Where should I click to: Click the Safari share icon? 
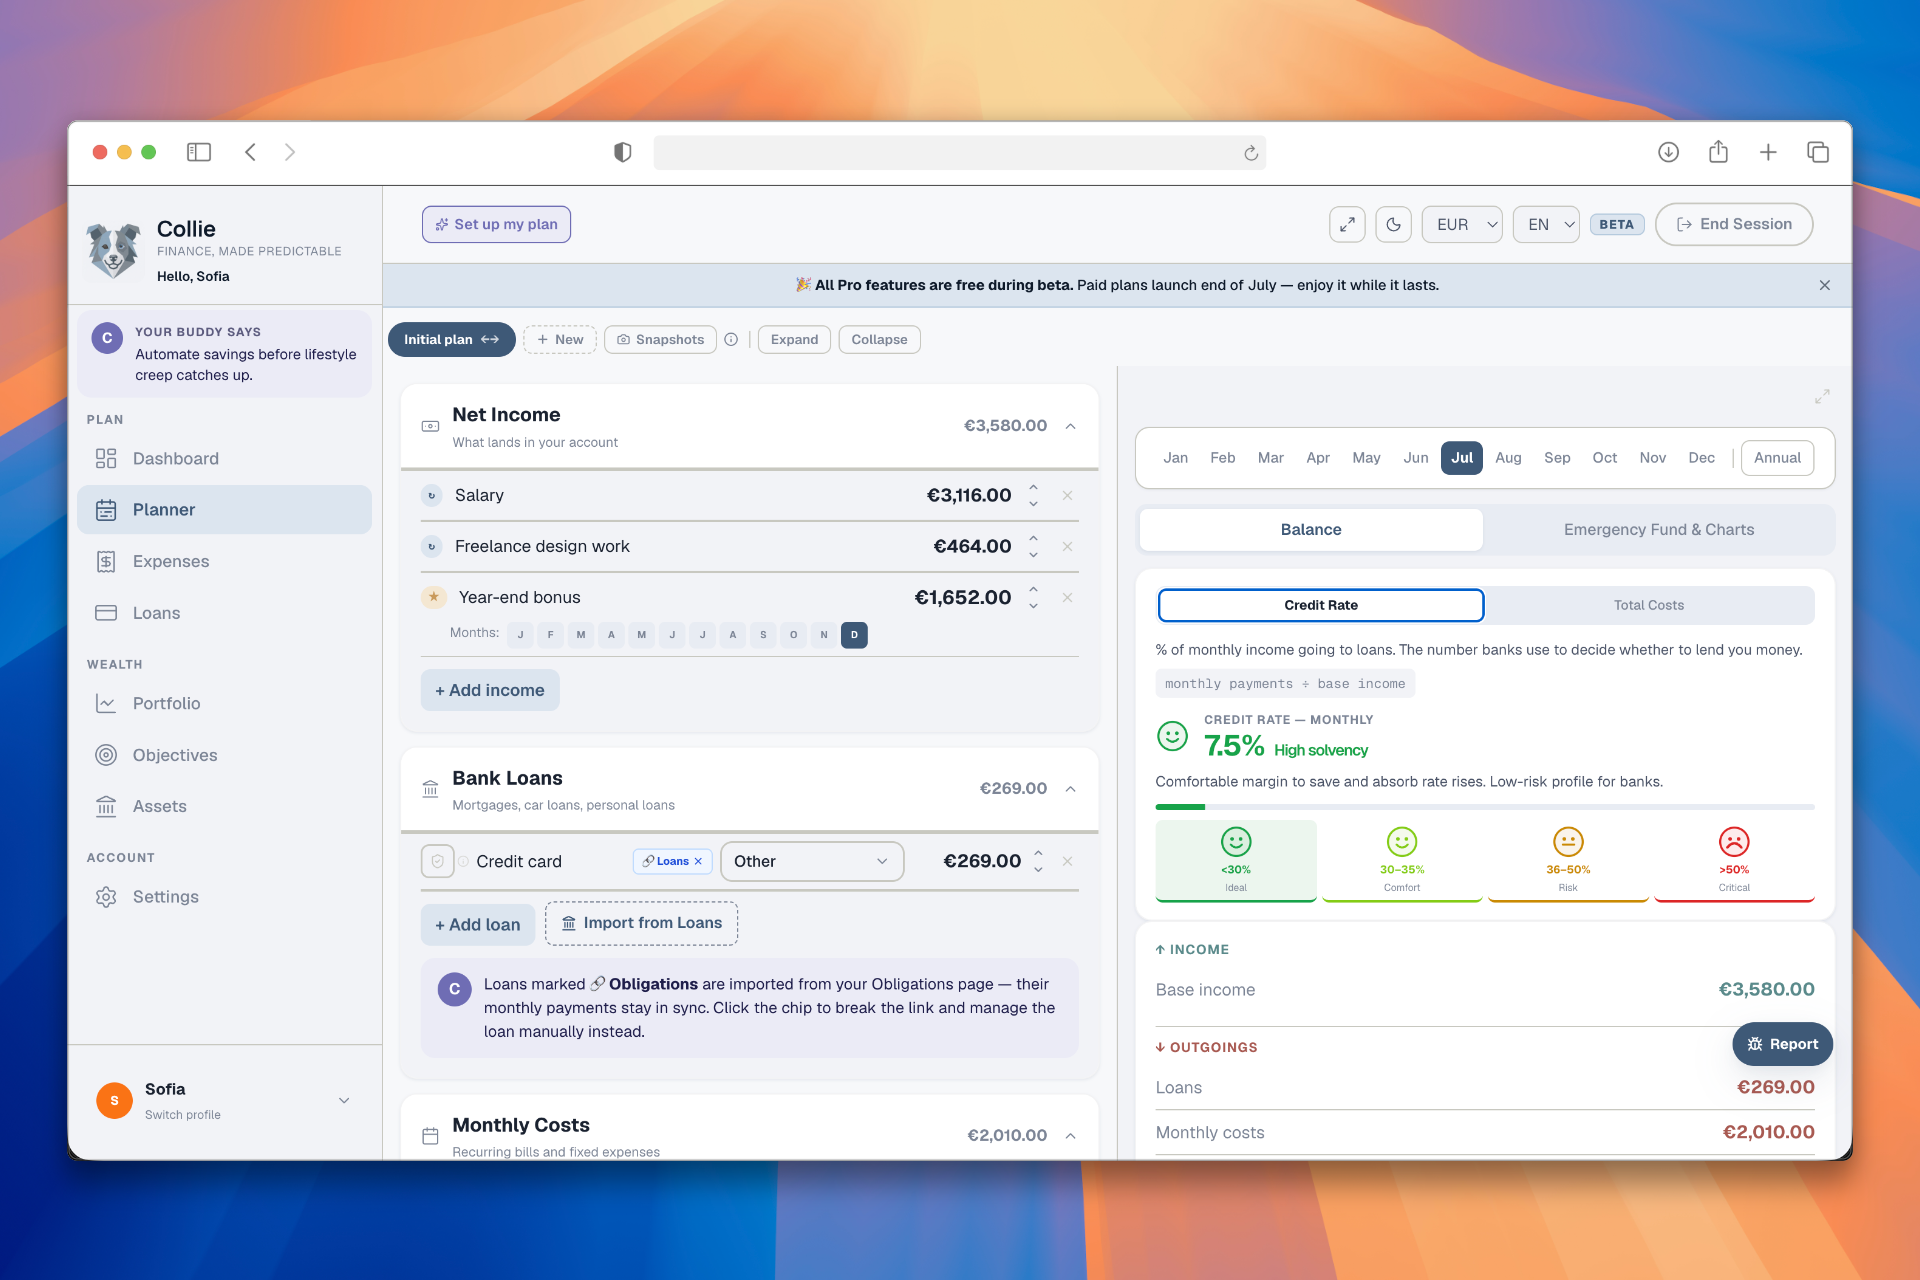pos(1718,152)
